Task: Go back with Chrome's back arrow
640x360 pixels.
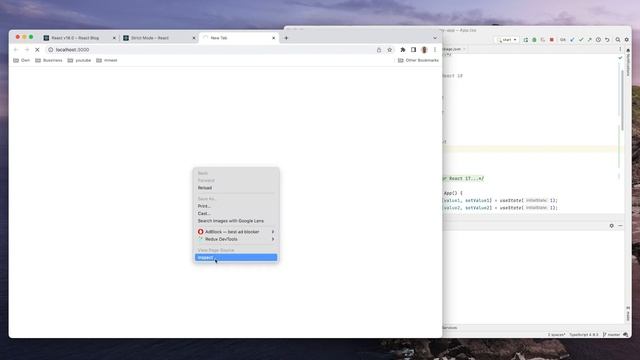Action: (16, 50)
